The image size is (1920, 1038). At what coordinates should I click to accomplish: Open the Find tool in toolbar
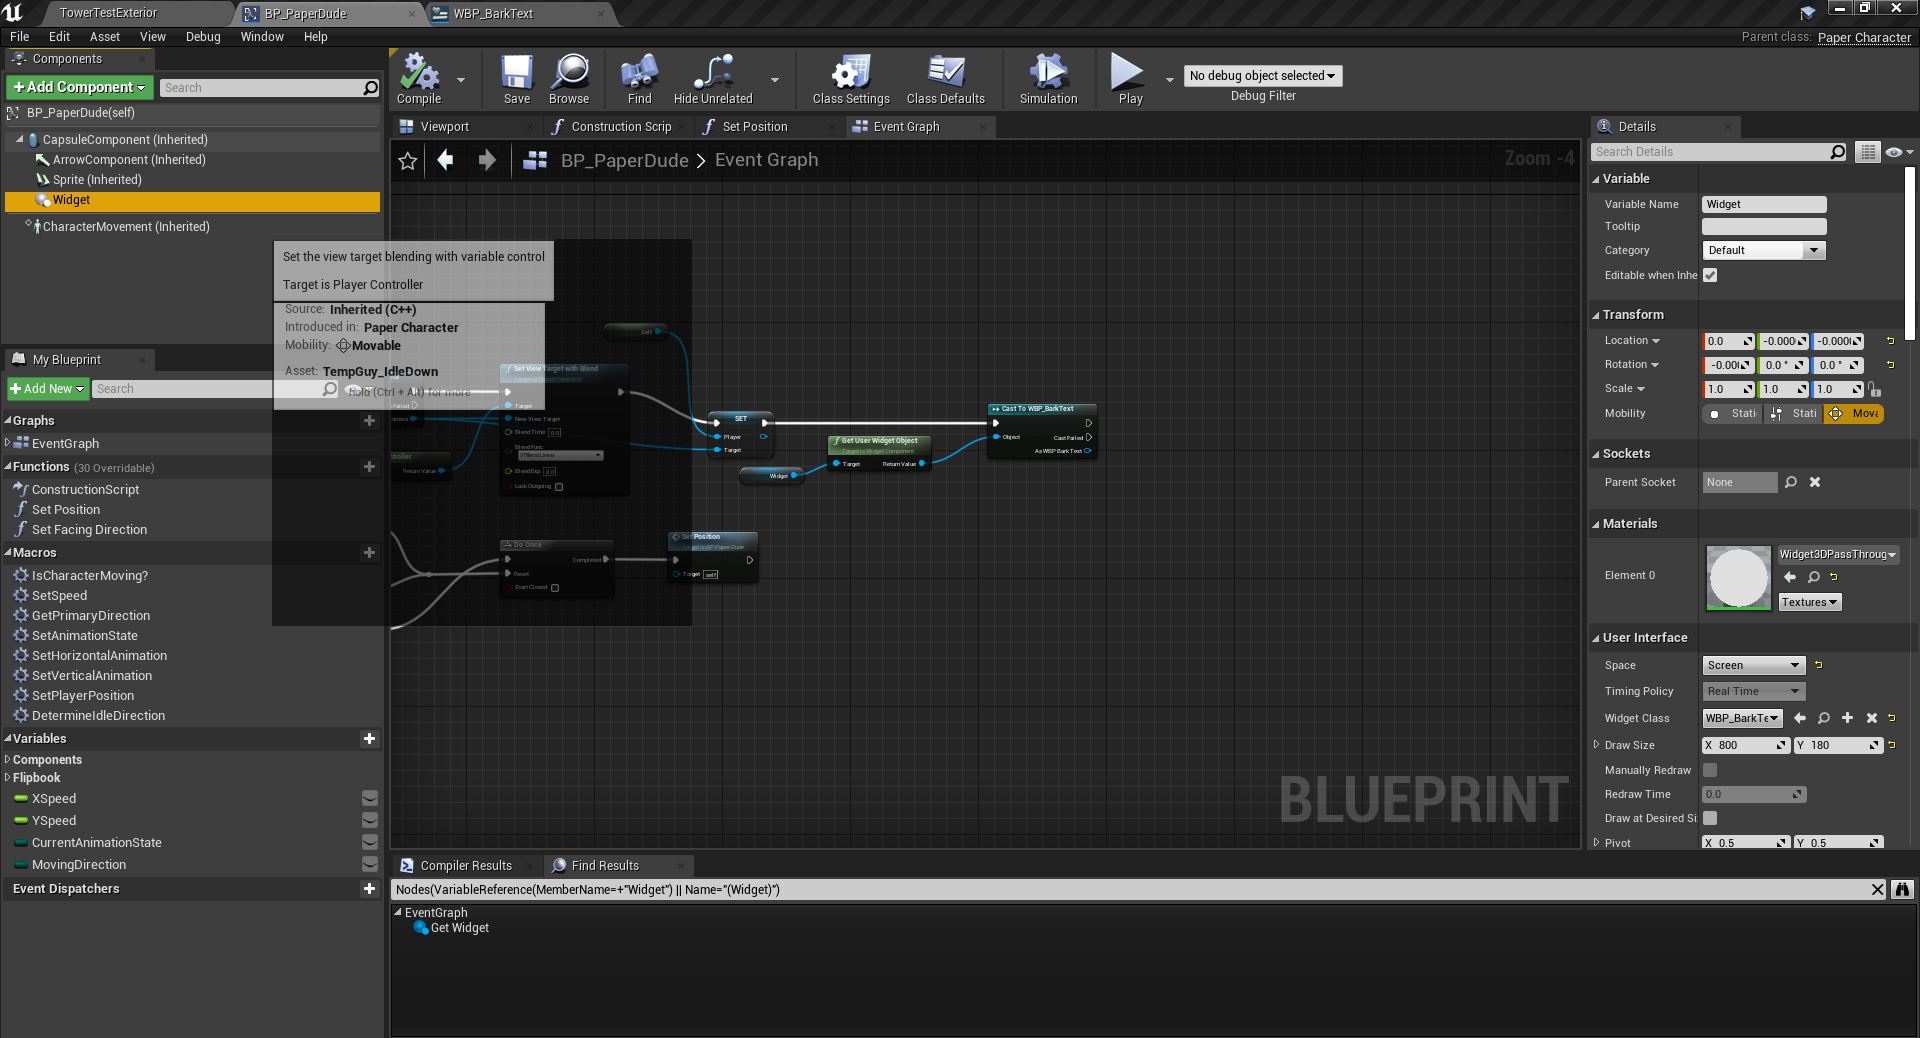click(x=640, y=79)
